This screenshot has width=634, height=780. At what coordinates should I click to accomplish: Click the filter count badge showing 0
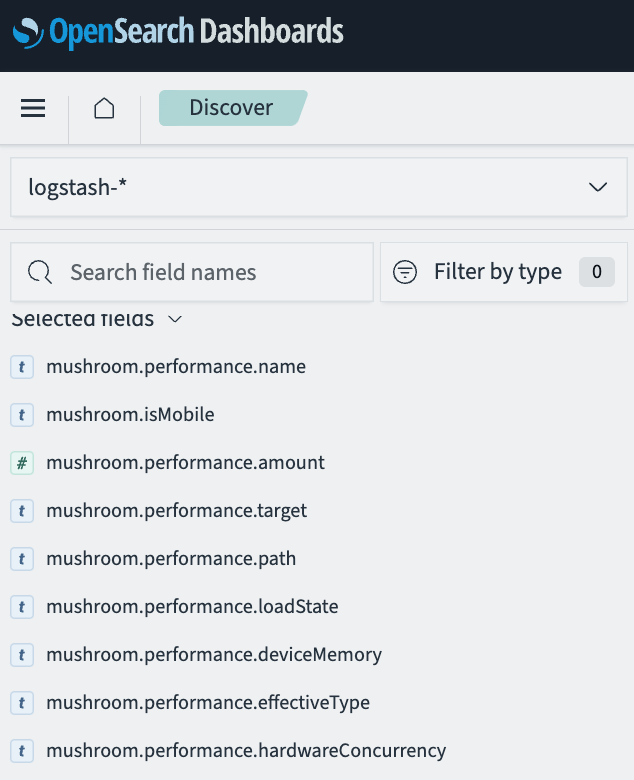(x=597, y=272)
